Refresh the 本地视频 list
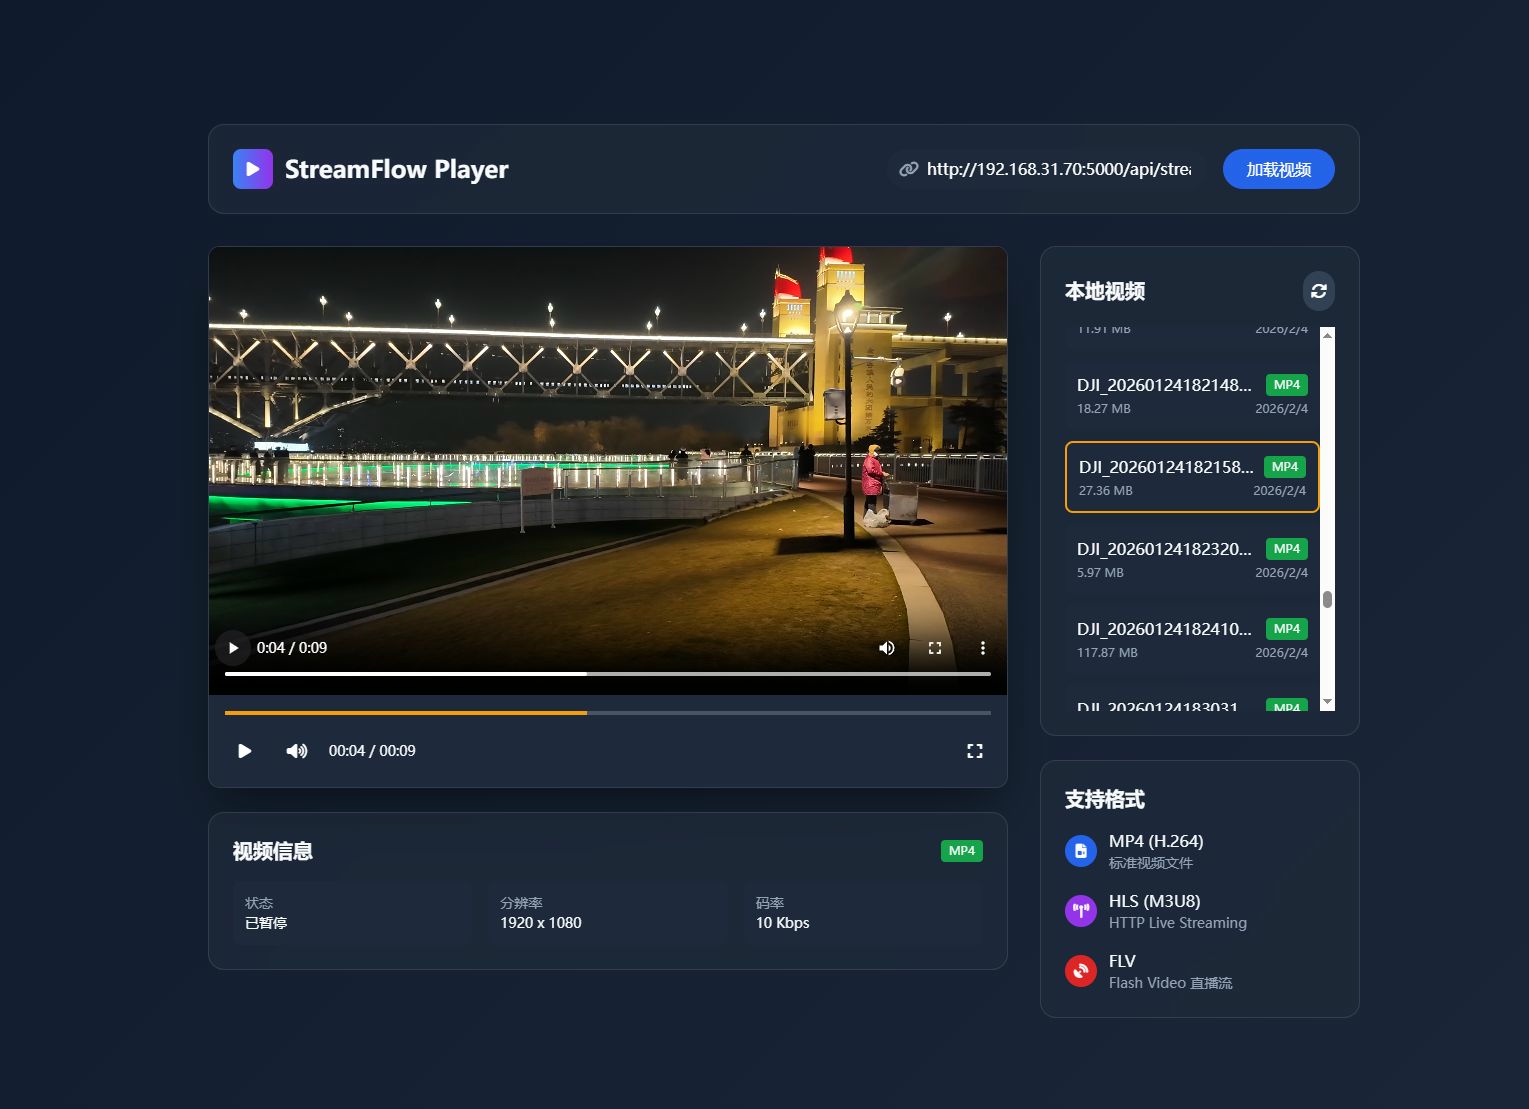 1318,291
